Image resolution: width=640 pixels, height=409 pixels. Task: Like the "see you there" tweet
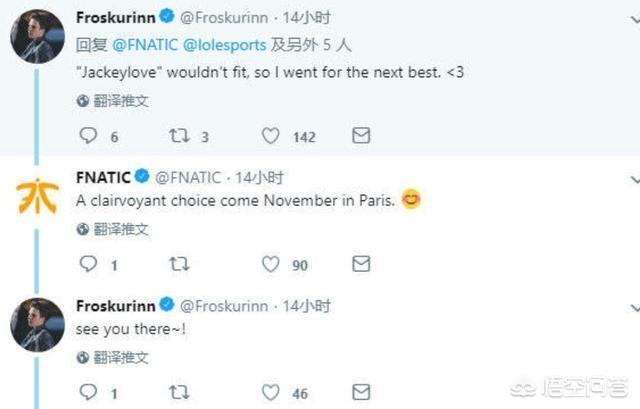tap(270, 393)
